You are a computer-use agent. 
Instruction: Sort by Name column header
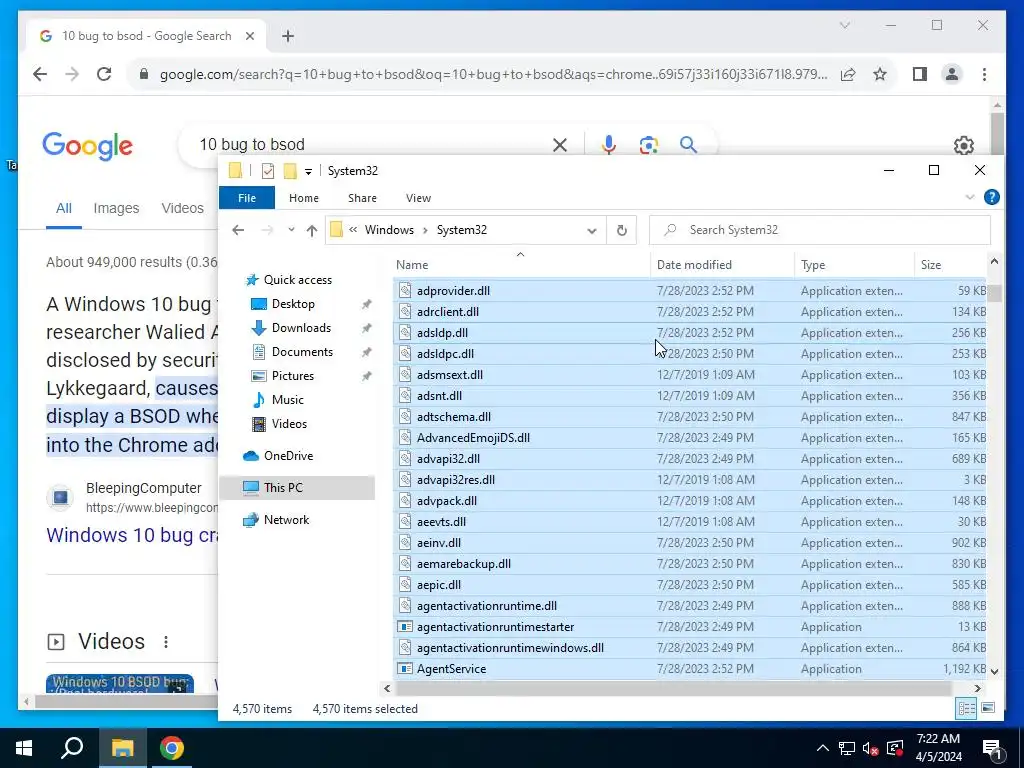(411, 264)
